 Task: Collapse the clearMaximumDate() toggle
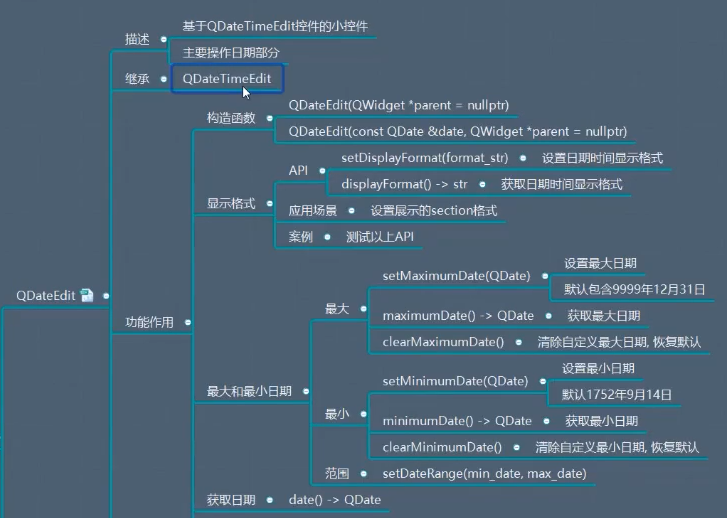pos(519,342)
